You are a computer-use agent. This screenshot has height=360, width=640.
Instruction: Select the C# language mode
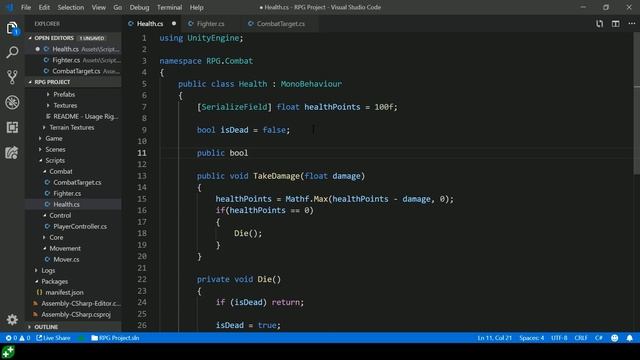(x=598, y=338)
